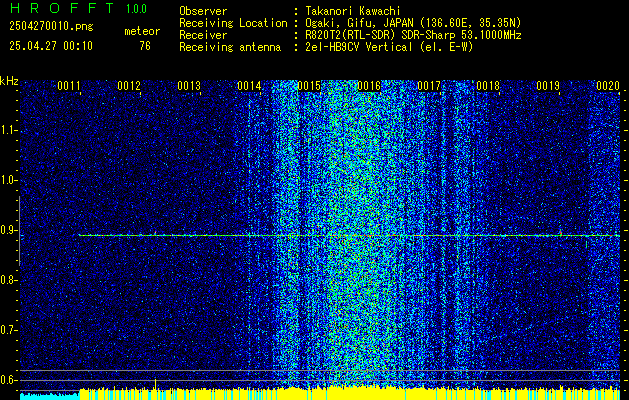629x400 pixels.
Task: Click the version number 1.0.0
Action: point(136,9)
